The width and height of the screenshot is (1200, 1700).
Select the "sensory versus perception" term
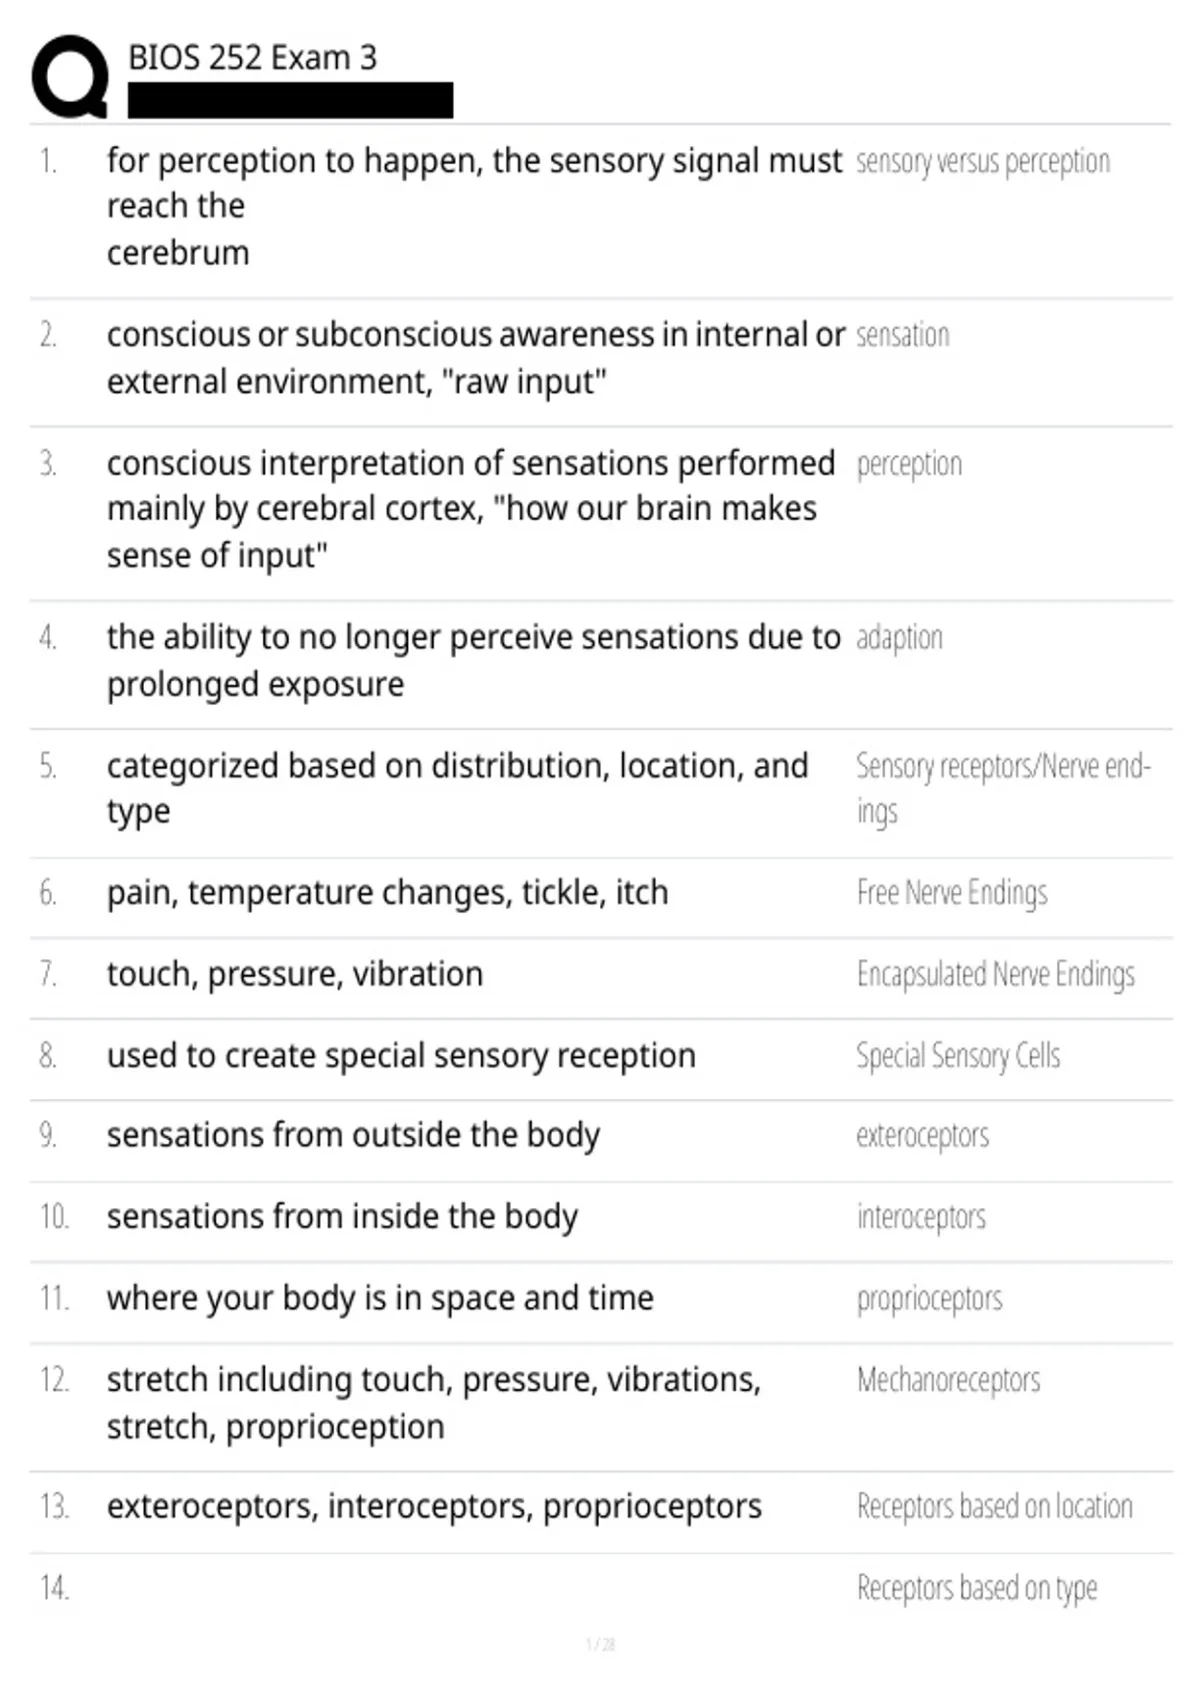point(982,162)
